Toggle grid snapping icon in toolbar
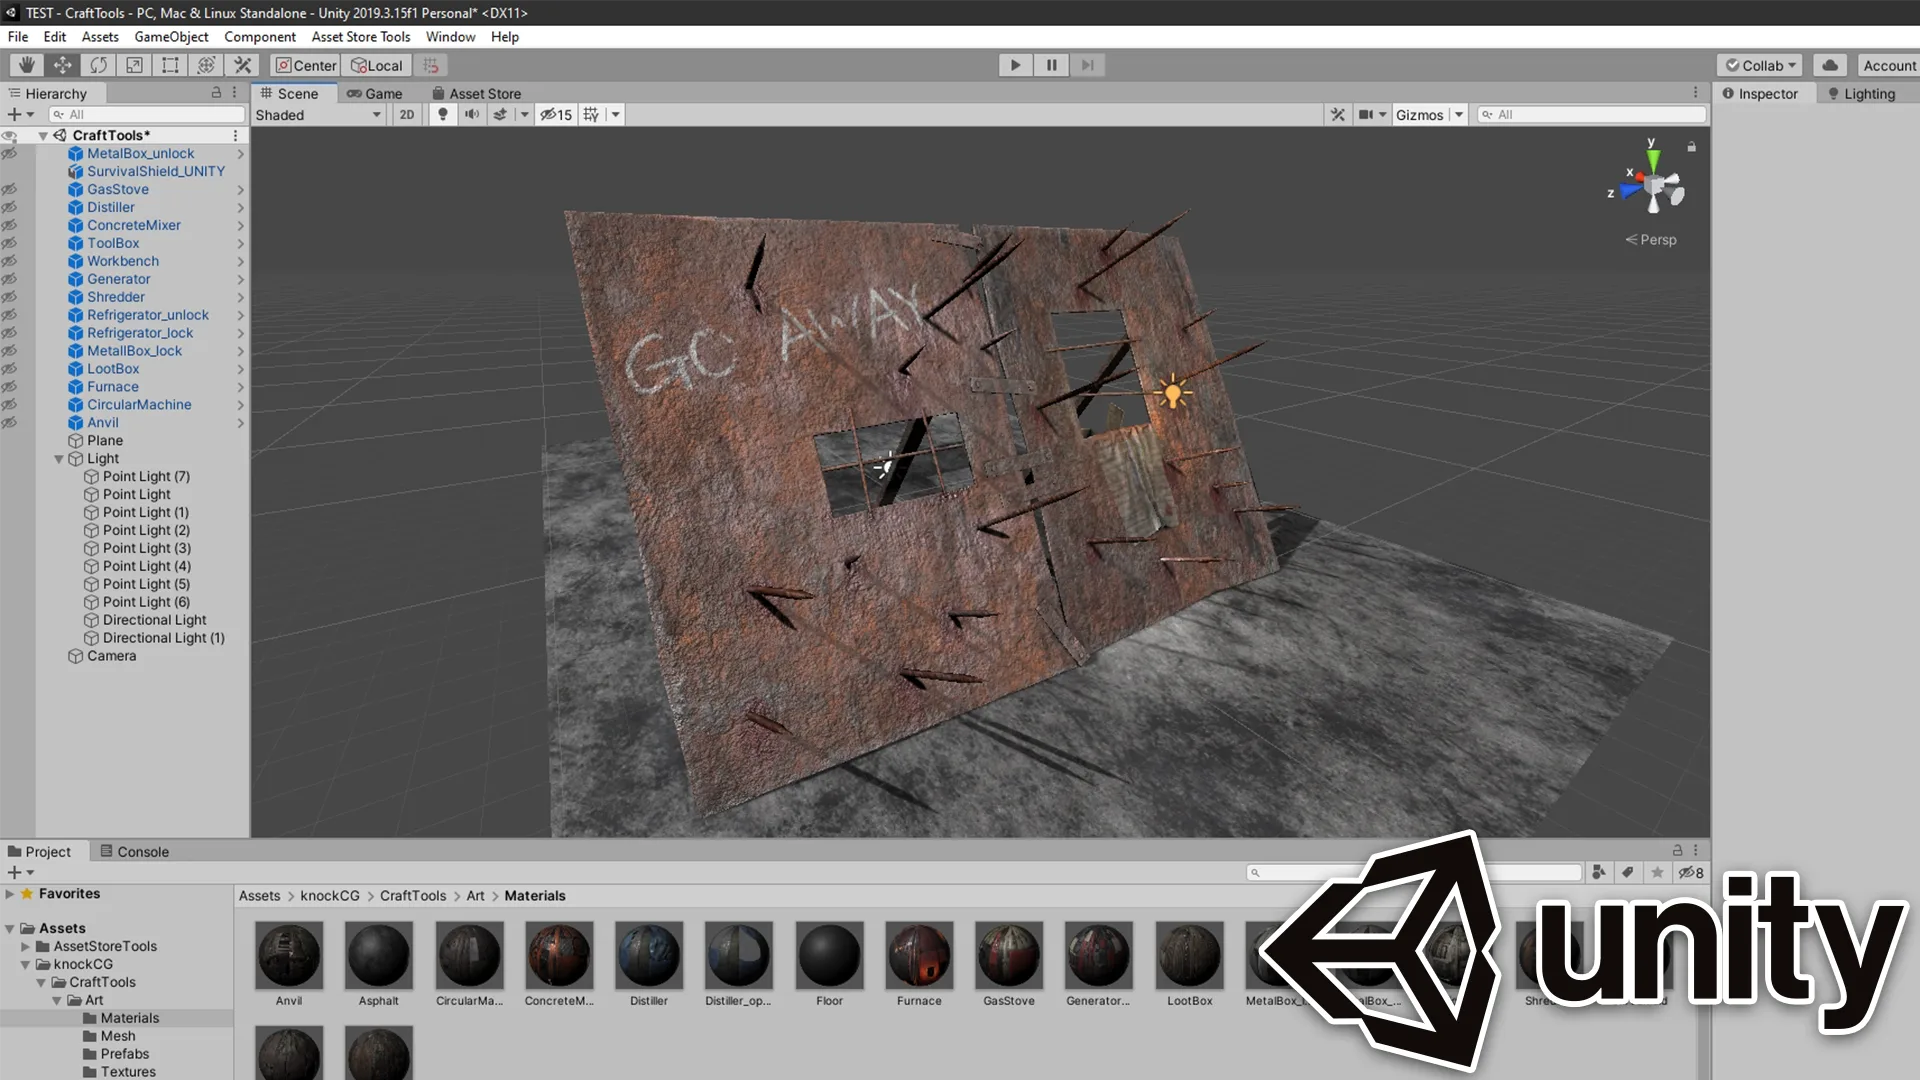1920x1080 pixels. (431, 65)
